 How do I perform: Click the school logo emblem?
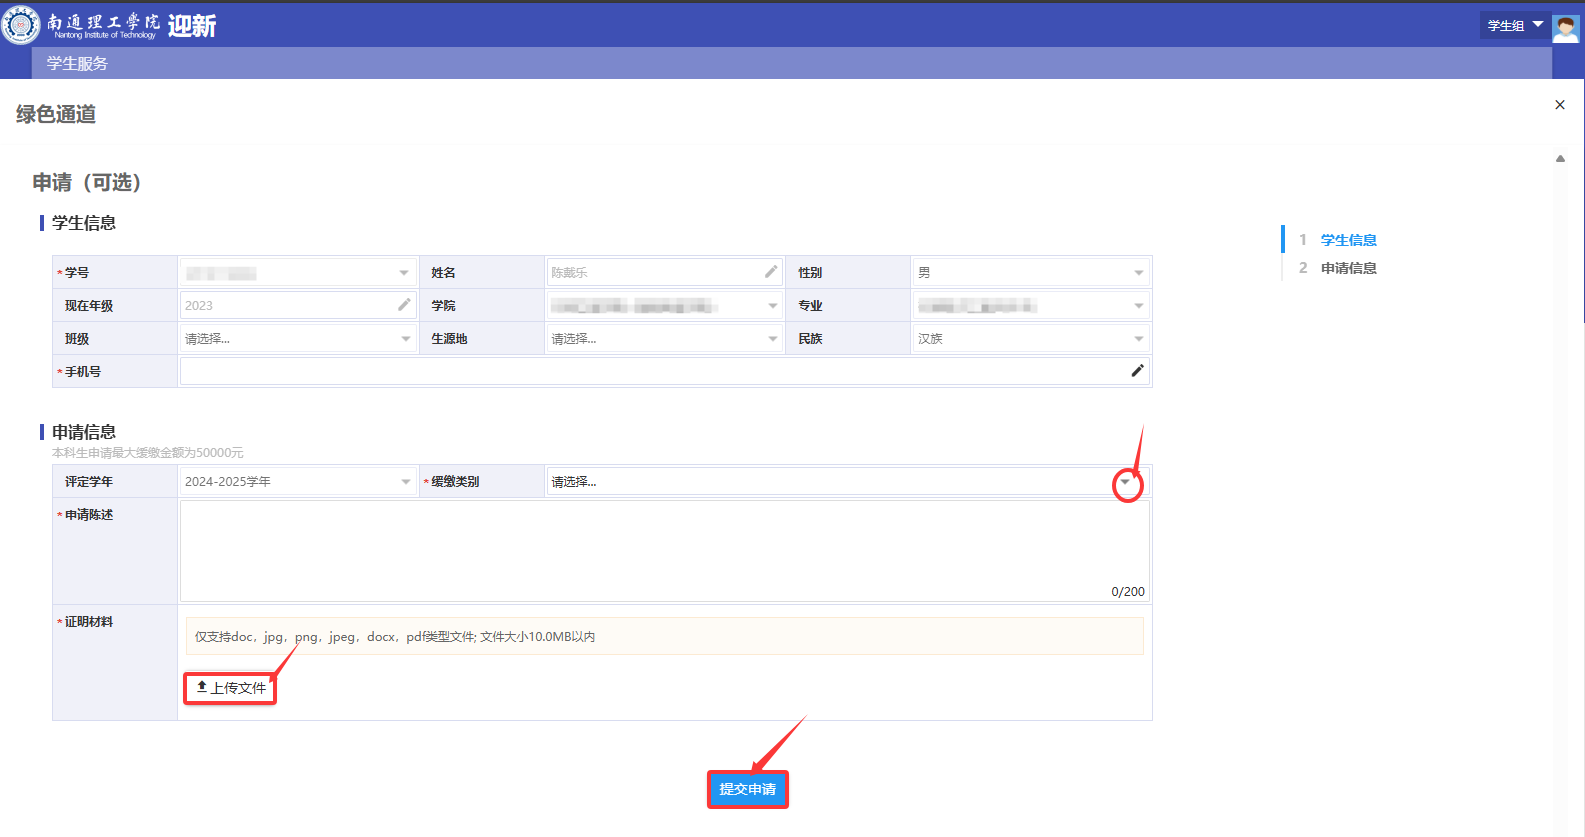[x=21, y=24]
